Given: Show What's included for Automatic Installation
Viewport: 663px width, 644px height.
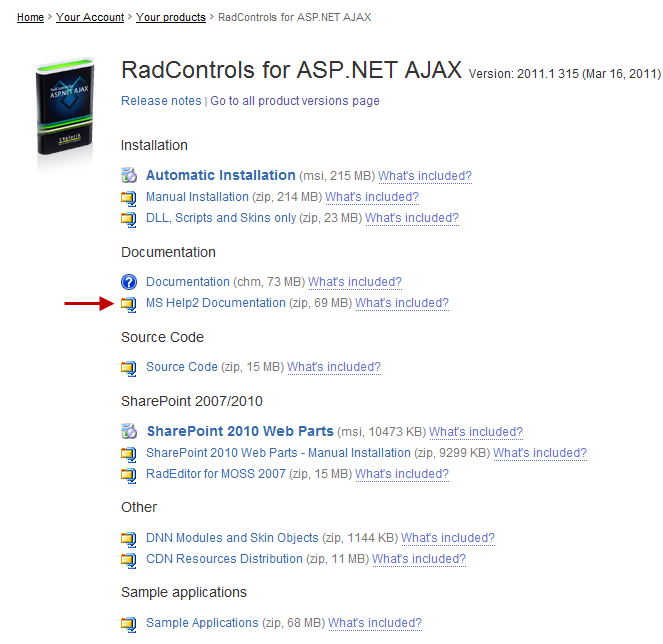Looking at the screenshot, I should tap(425, 176).
